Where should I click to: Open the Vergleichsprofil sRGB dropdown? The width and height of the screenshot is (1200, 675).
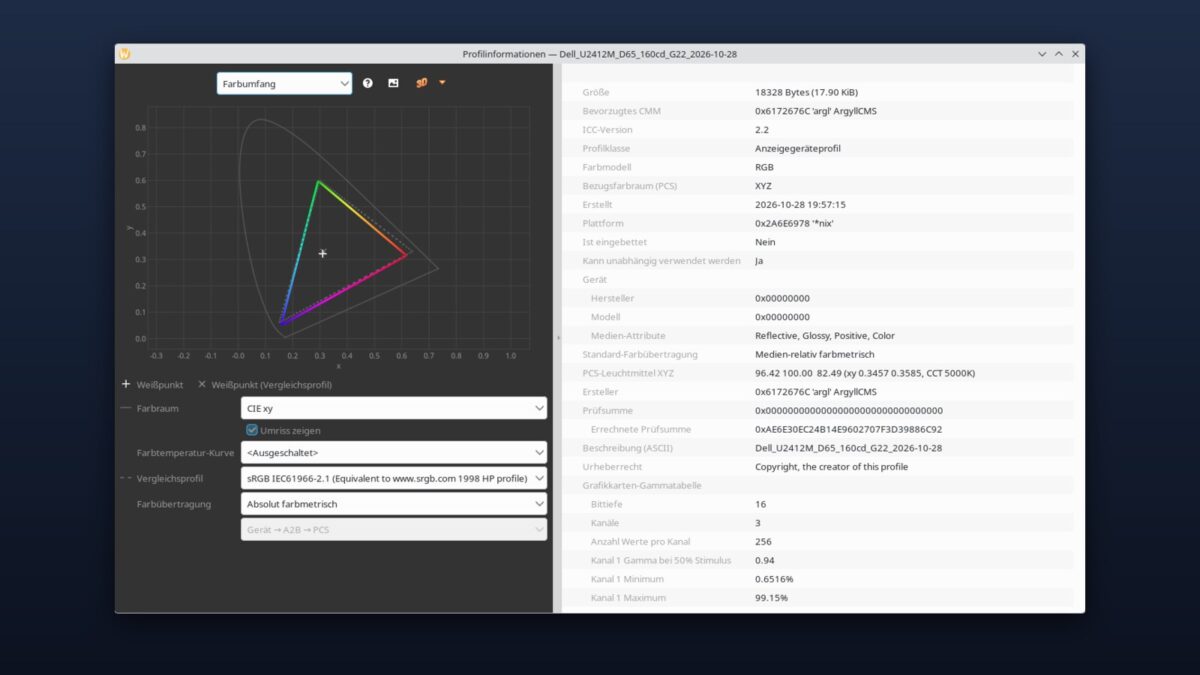coord(394,478)
